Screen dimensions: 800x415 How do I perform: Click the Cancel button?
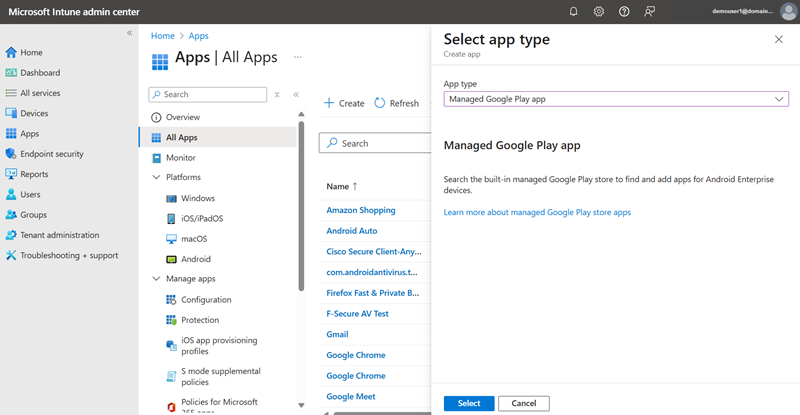click(x=523, y=403)
